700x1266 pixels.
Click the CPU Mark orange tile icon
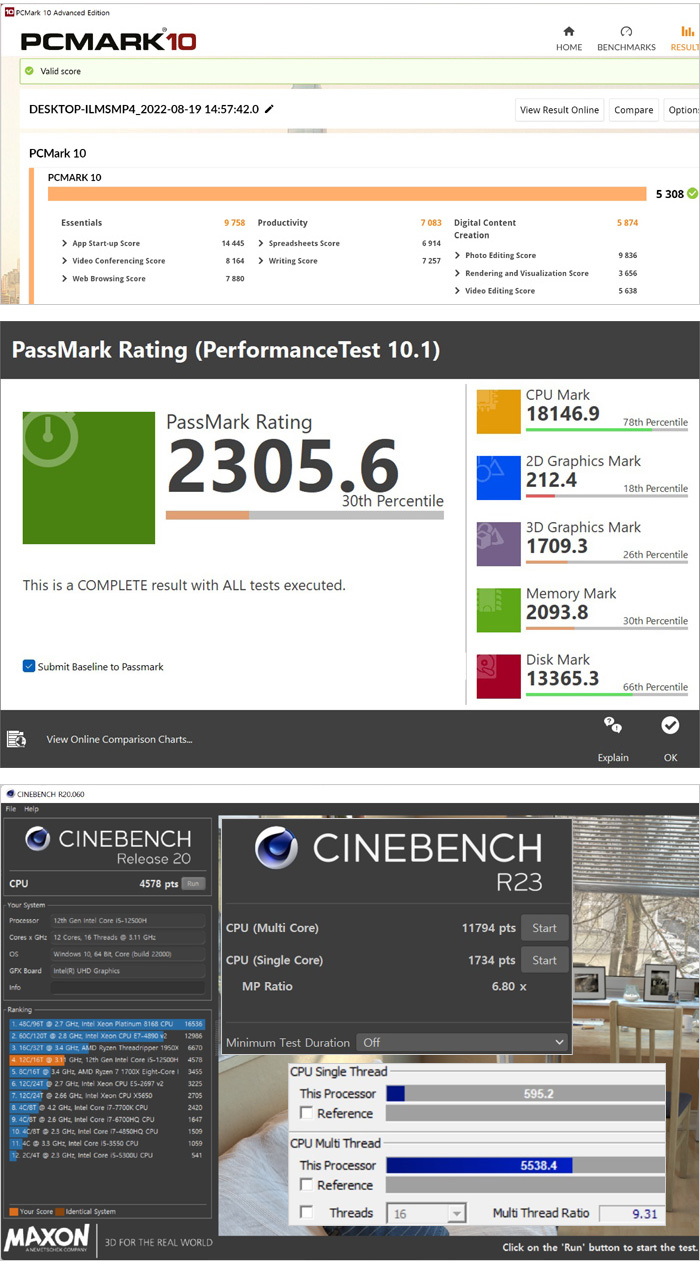(x=498, y=411)
